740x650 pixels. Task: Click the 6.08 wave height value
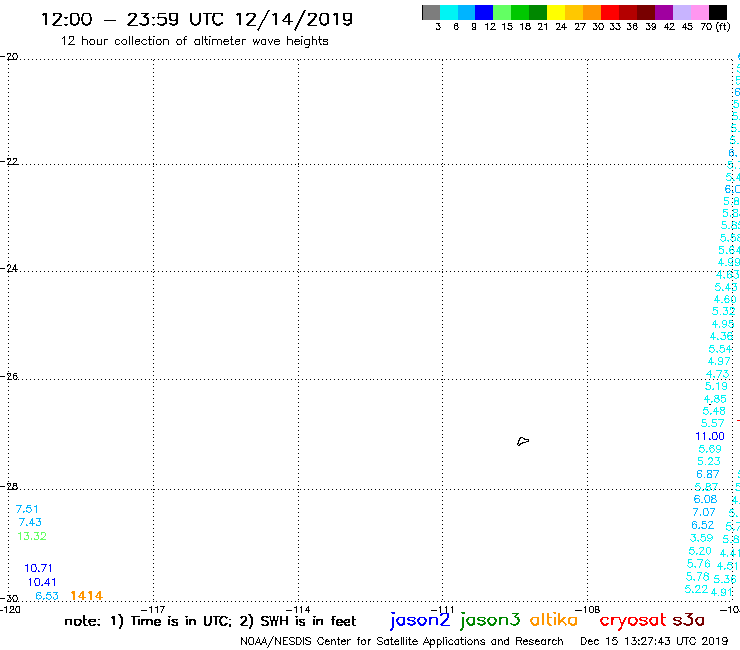[705, 499]
